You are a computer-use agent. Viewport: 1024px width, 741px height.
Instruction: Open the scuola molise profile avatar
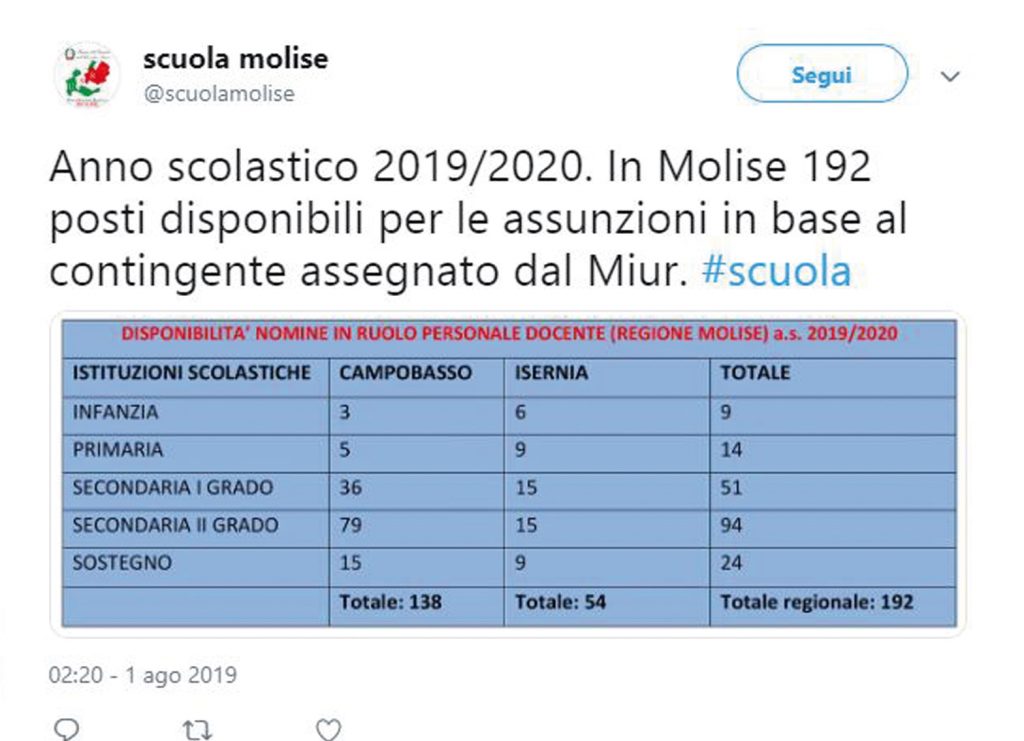pos(87,72)
